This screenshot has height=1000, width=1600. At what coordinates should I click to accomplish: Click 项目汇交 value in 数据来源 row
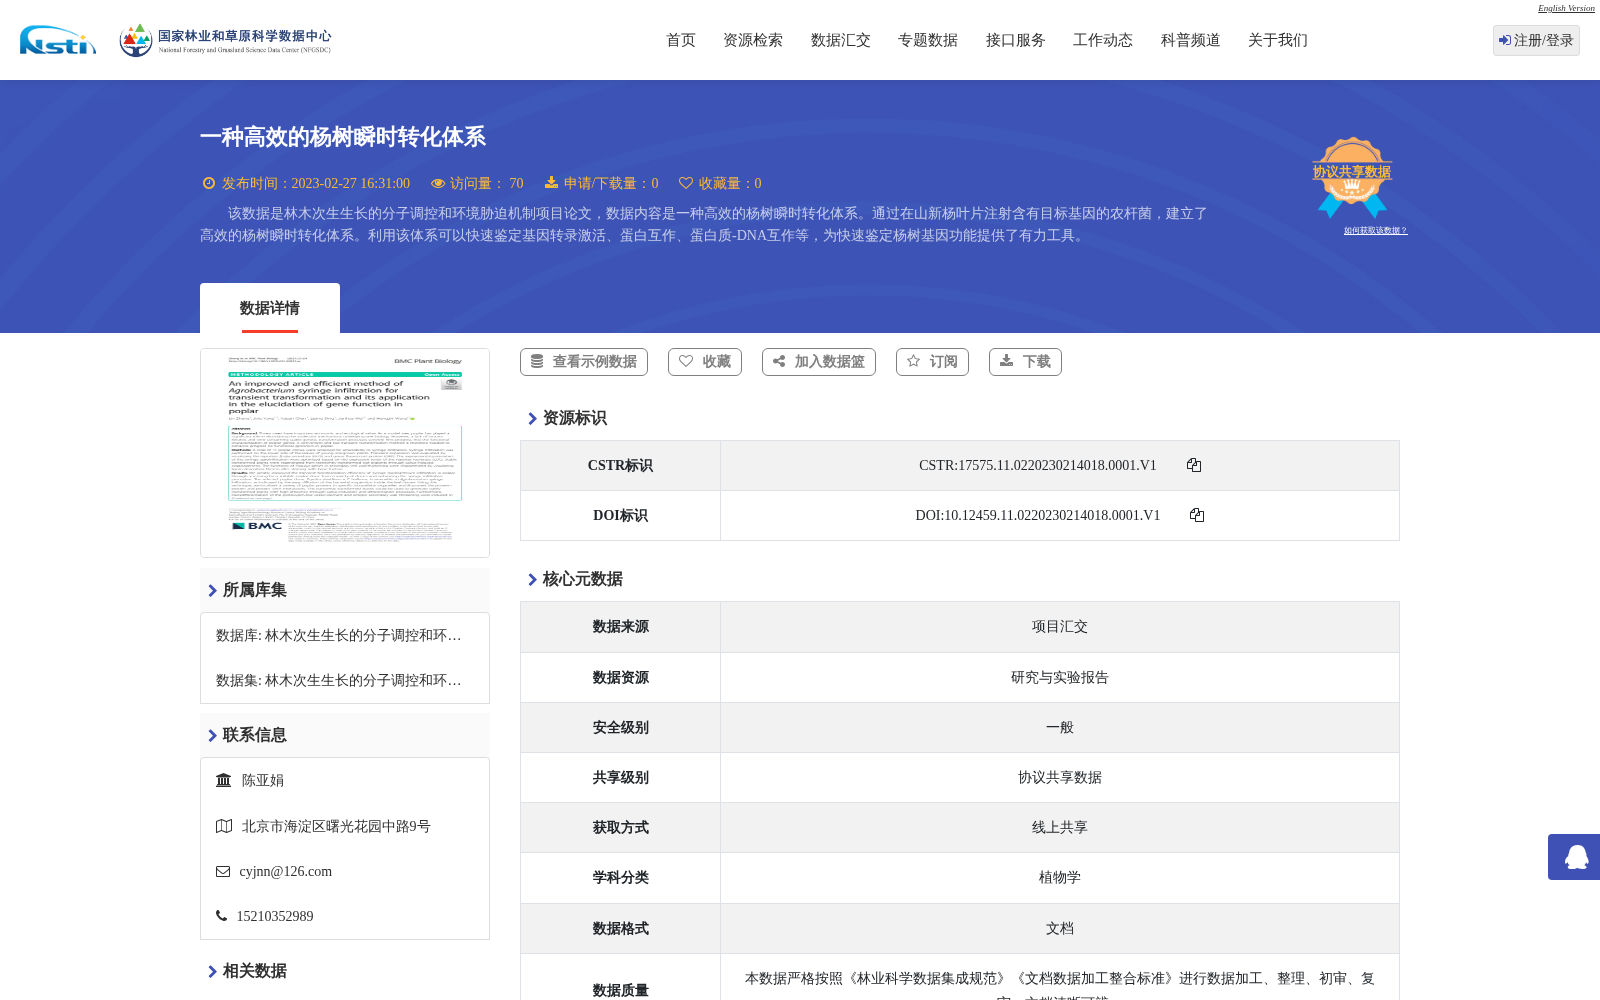(1060, 627)
